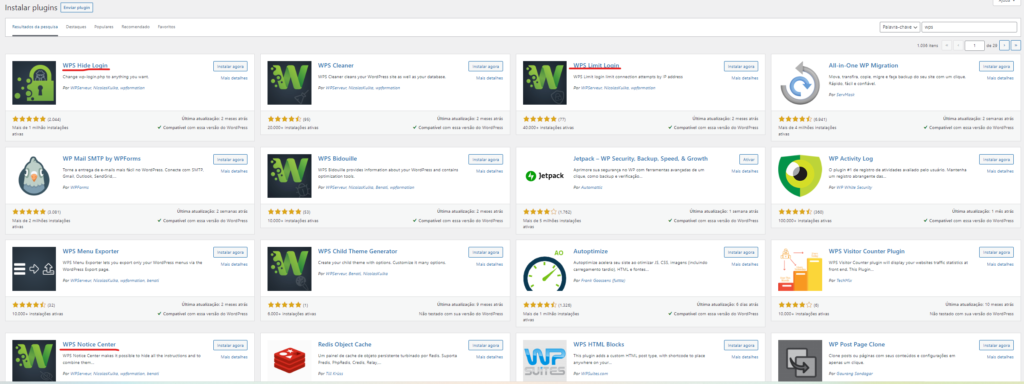Image resolution: width=1024 pixels, height=384 pixels.
Task: Switch to the Favoritos tab
Action: [166, 27]
